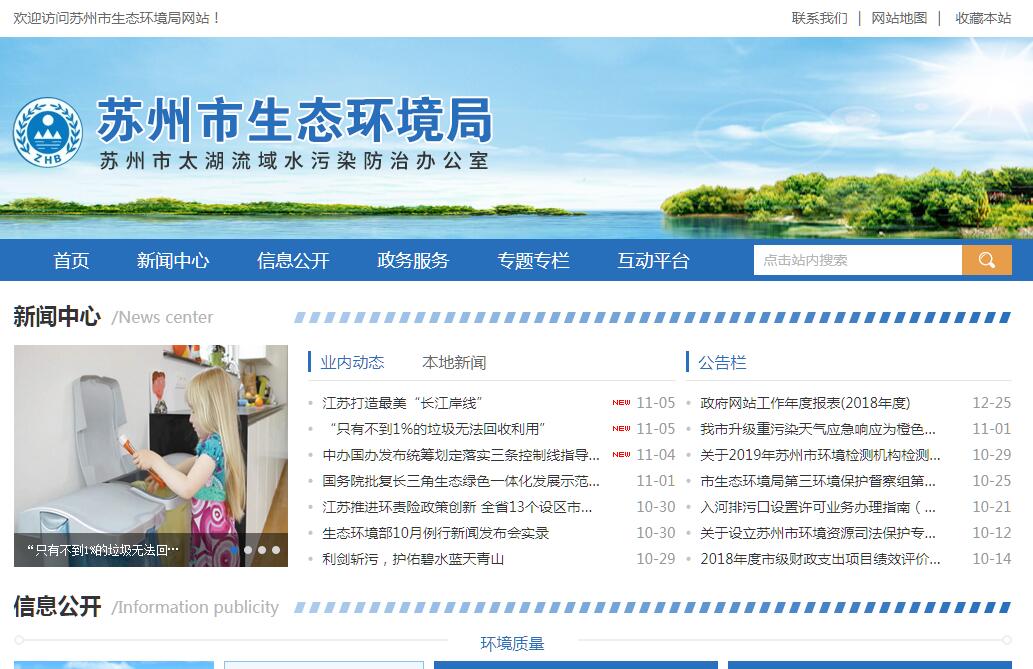Open the 网站地图 sitemap link
The width and height of the screenshot is (1033, 669).
(x=899, y=18)
